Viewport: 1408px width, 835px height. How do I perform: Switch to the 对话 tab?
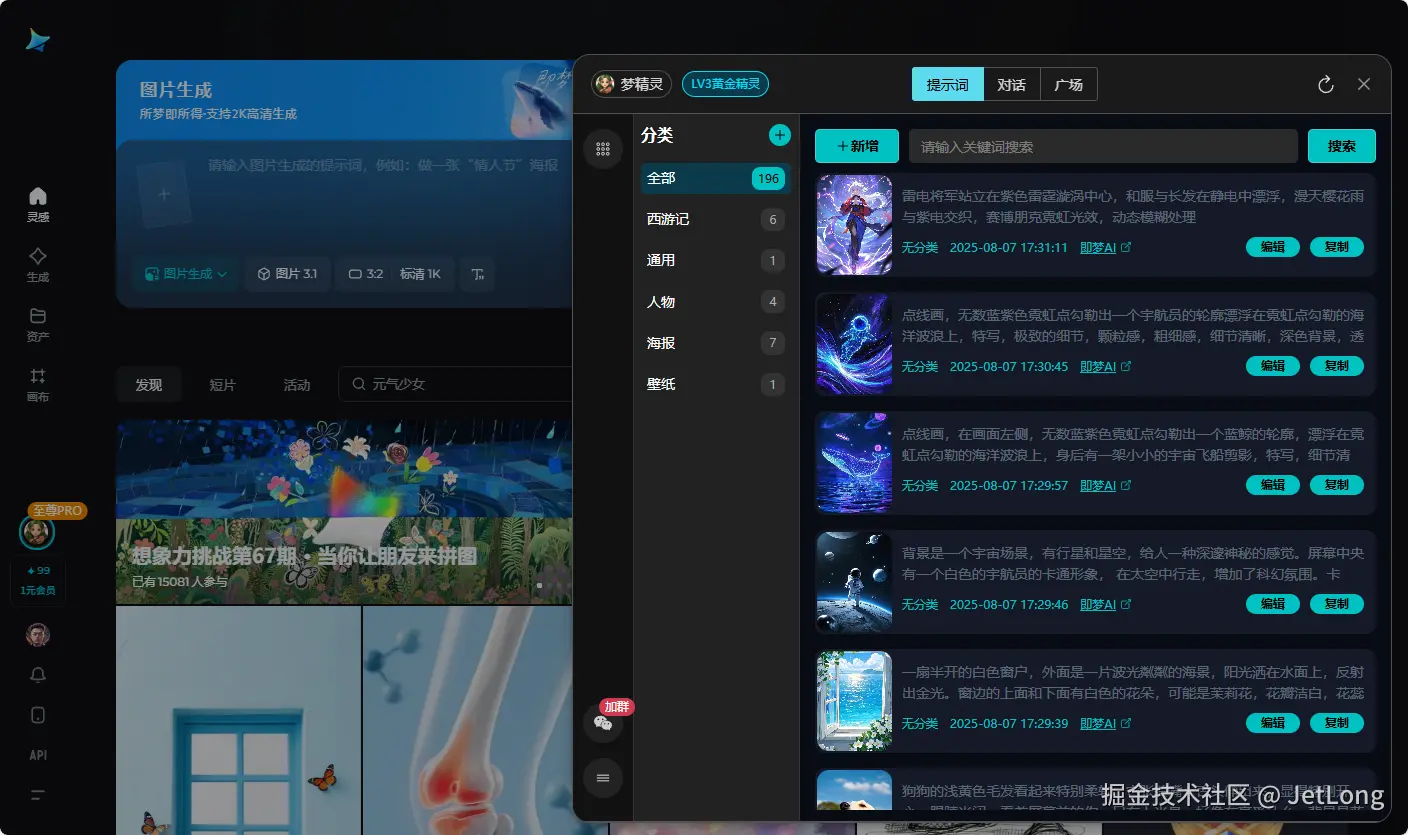(x=1012, y=84)
